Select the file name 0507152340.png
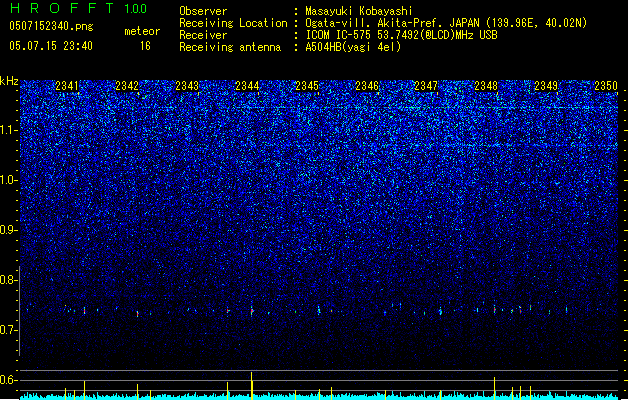629x400 pixels. click(51, 26)
